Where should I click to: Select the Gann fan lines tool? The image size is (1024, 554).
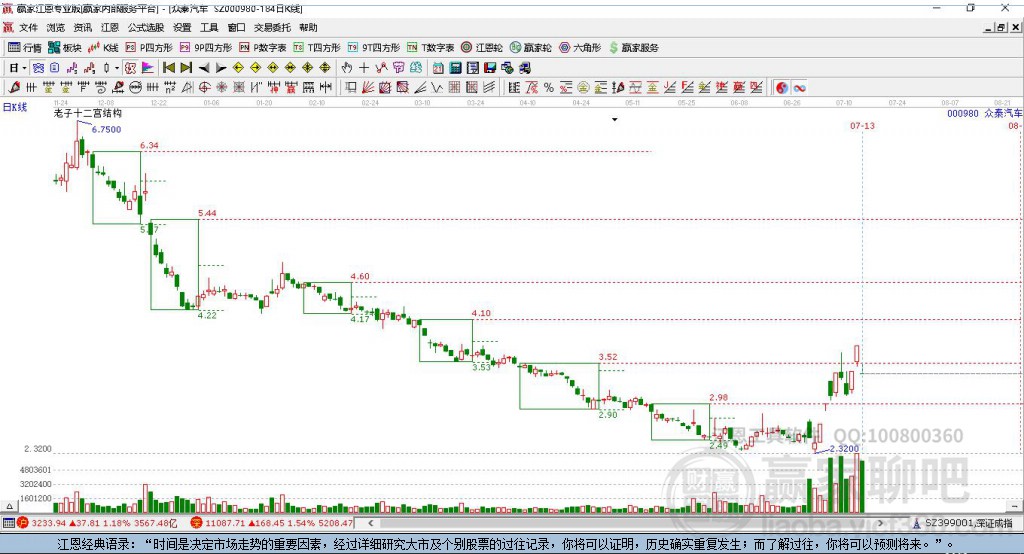(x=368, y=88)
